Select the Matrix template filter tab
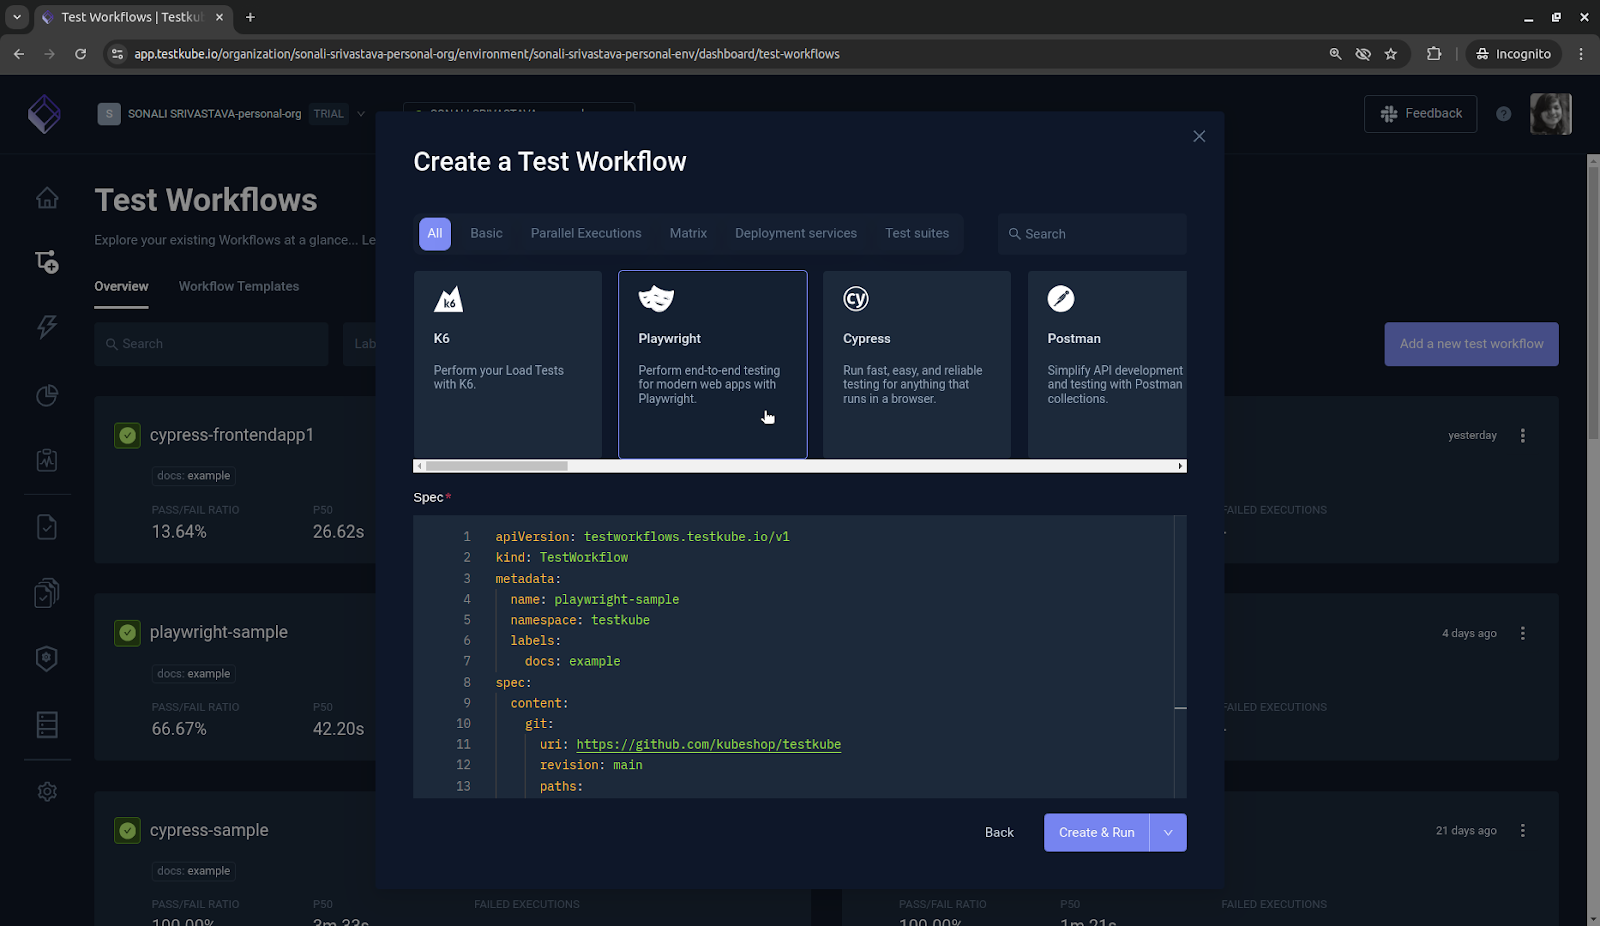 tap(688, 234)
